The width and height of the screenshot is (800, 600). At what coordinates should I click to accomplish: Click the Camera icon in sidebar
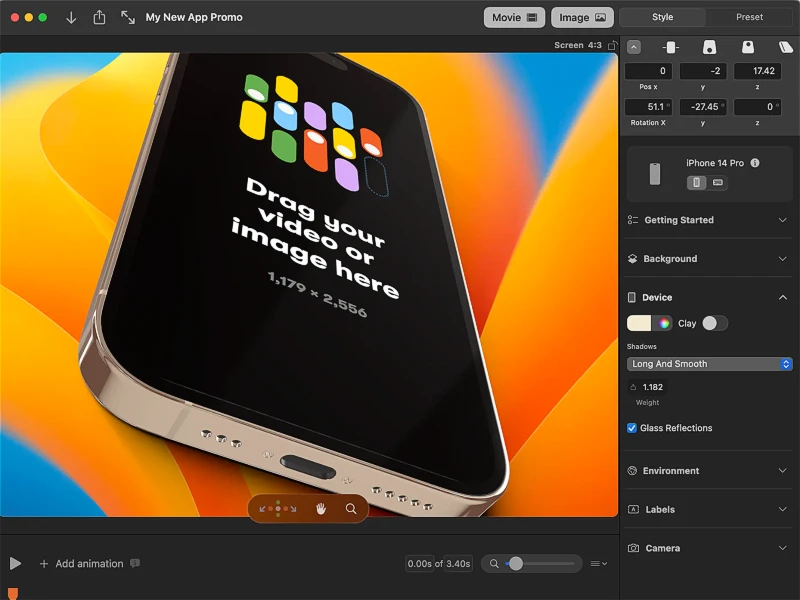point(633,548)
